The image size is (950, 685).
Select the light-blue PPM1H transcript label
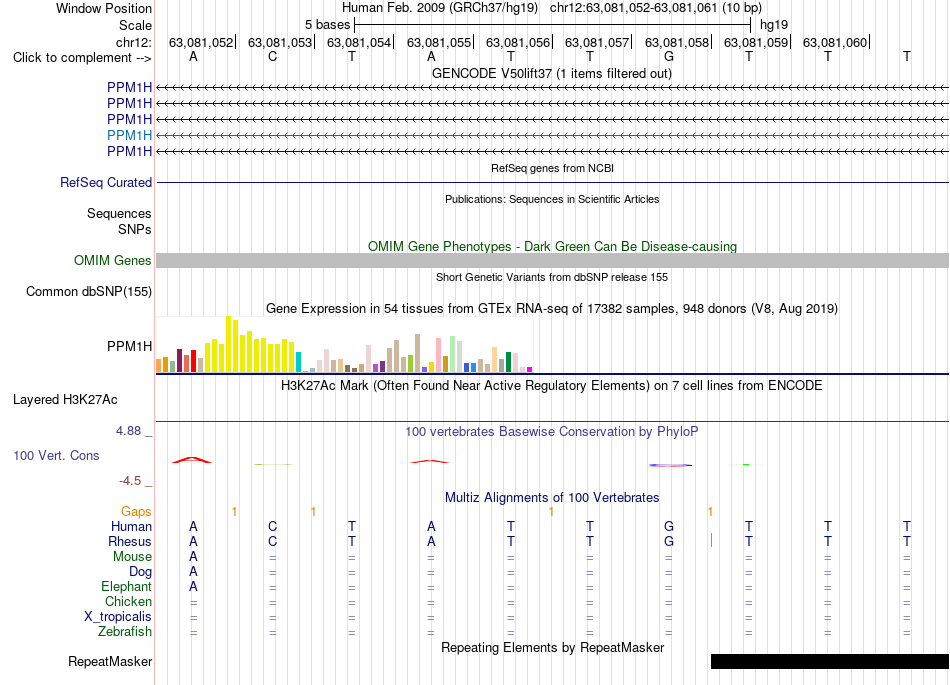(x=130, y=135)
